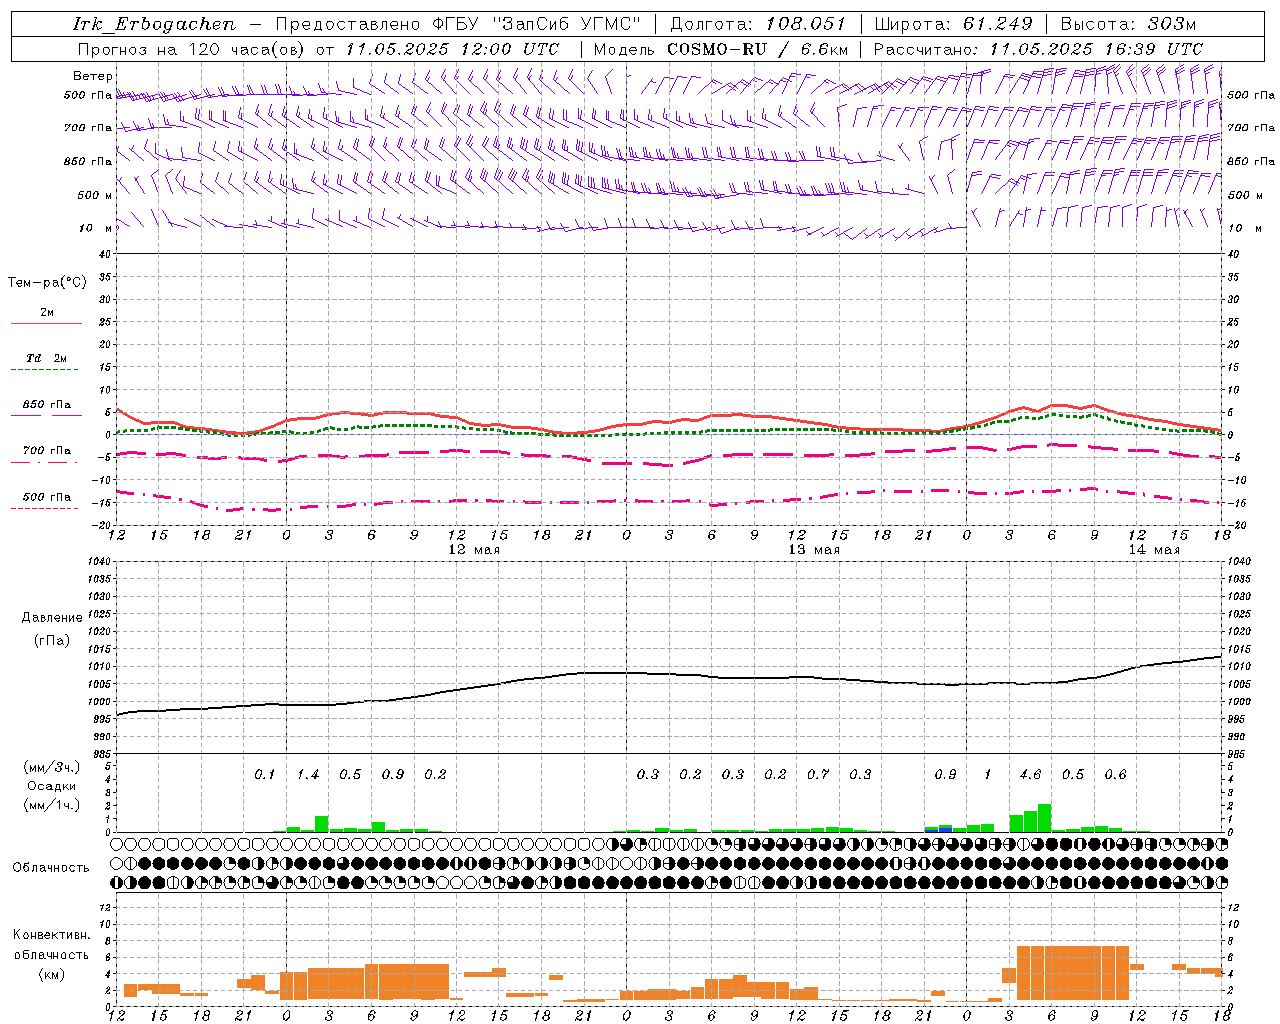The image size is (1280, 1024).
Task: Click the '14 мая' date label
Action: pos(1154,550)
